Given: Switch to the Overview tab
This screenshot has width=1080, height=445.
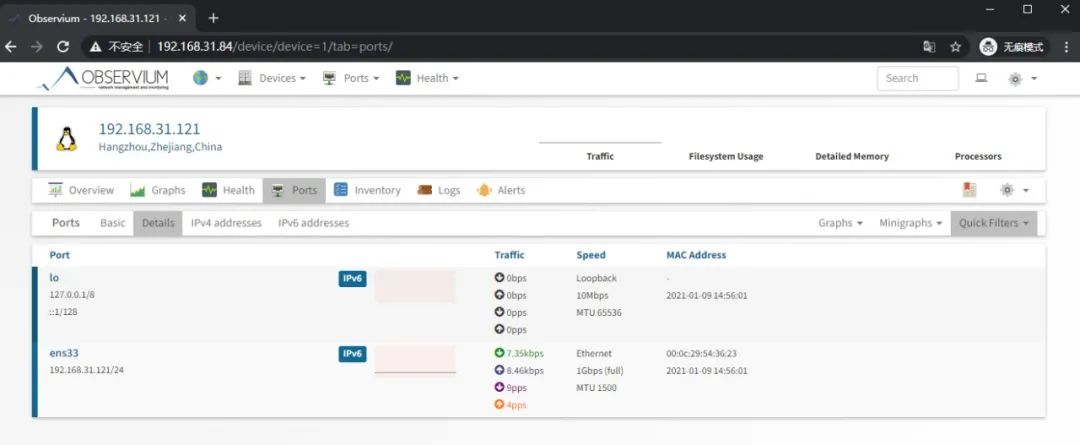Looking at the screenshot, I should tap(81, 190).
